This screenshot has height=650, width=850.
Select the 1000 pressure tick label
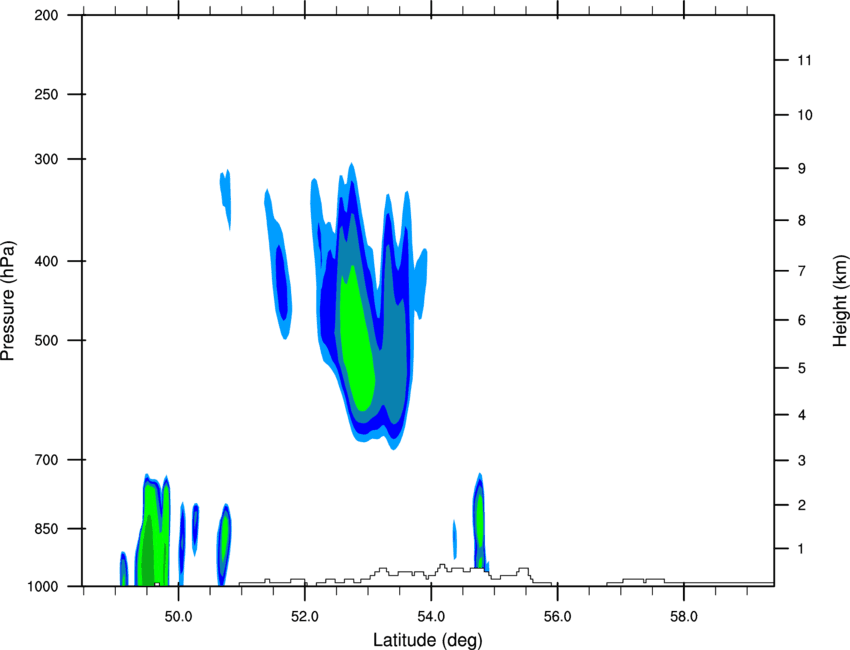pos(43,586)
